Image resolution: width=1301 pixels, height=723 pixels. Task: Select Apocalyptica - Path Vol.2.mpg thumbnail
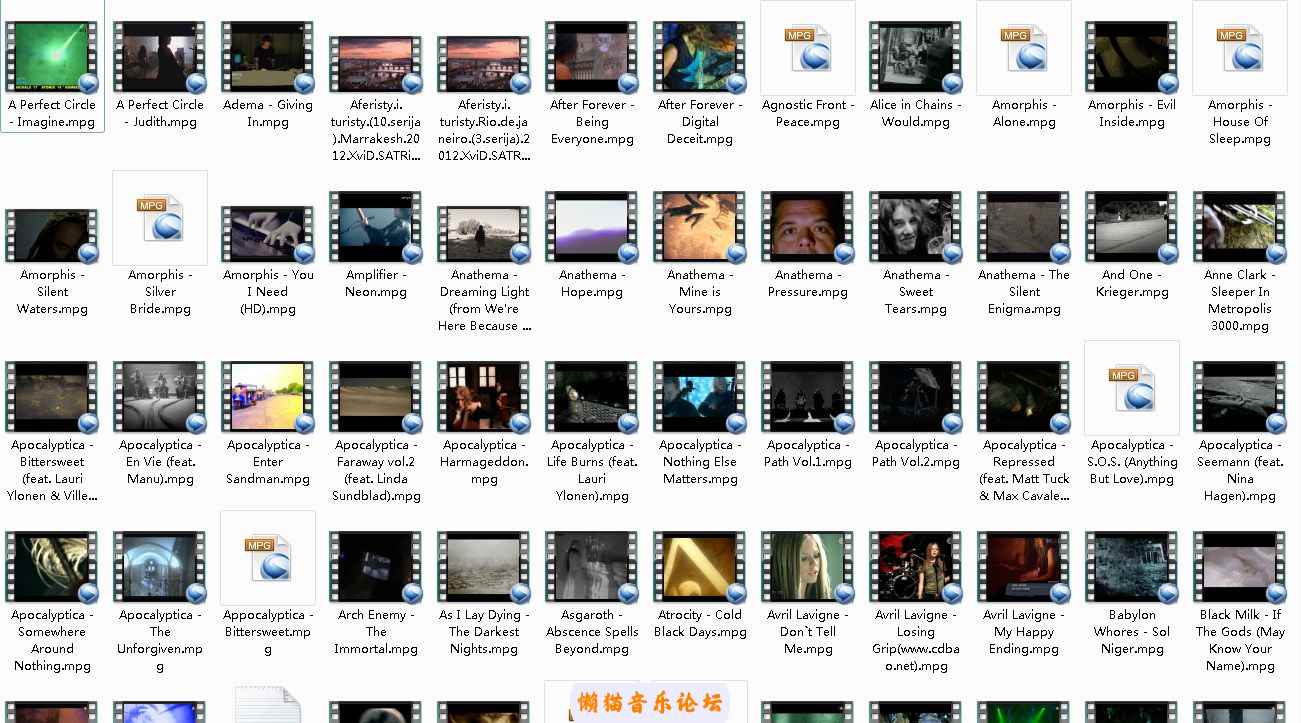tap(916, 398)
